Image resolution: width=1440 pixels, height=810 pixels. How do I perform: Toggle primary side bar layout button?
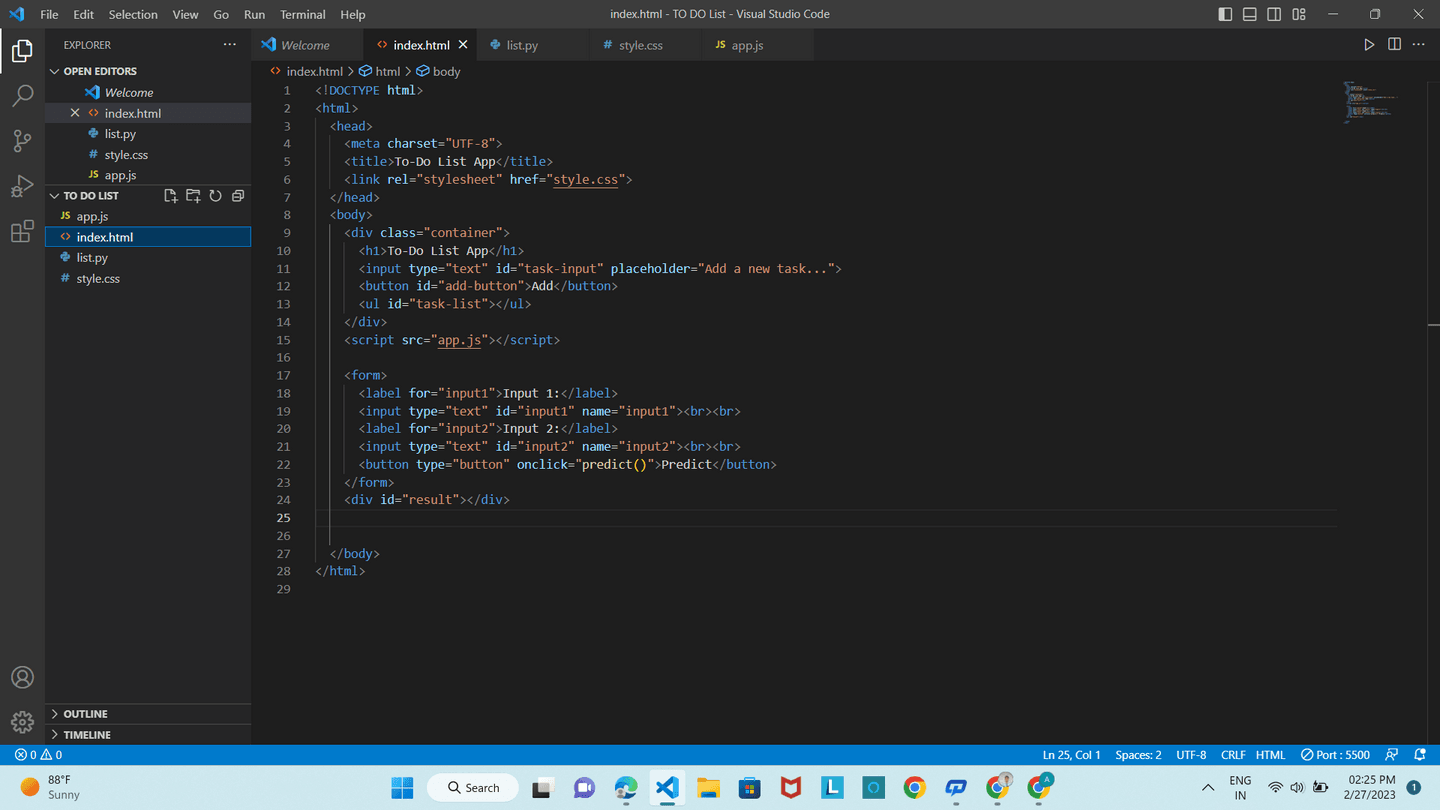(1225, 14)
